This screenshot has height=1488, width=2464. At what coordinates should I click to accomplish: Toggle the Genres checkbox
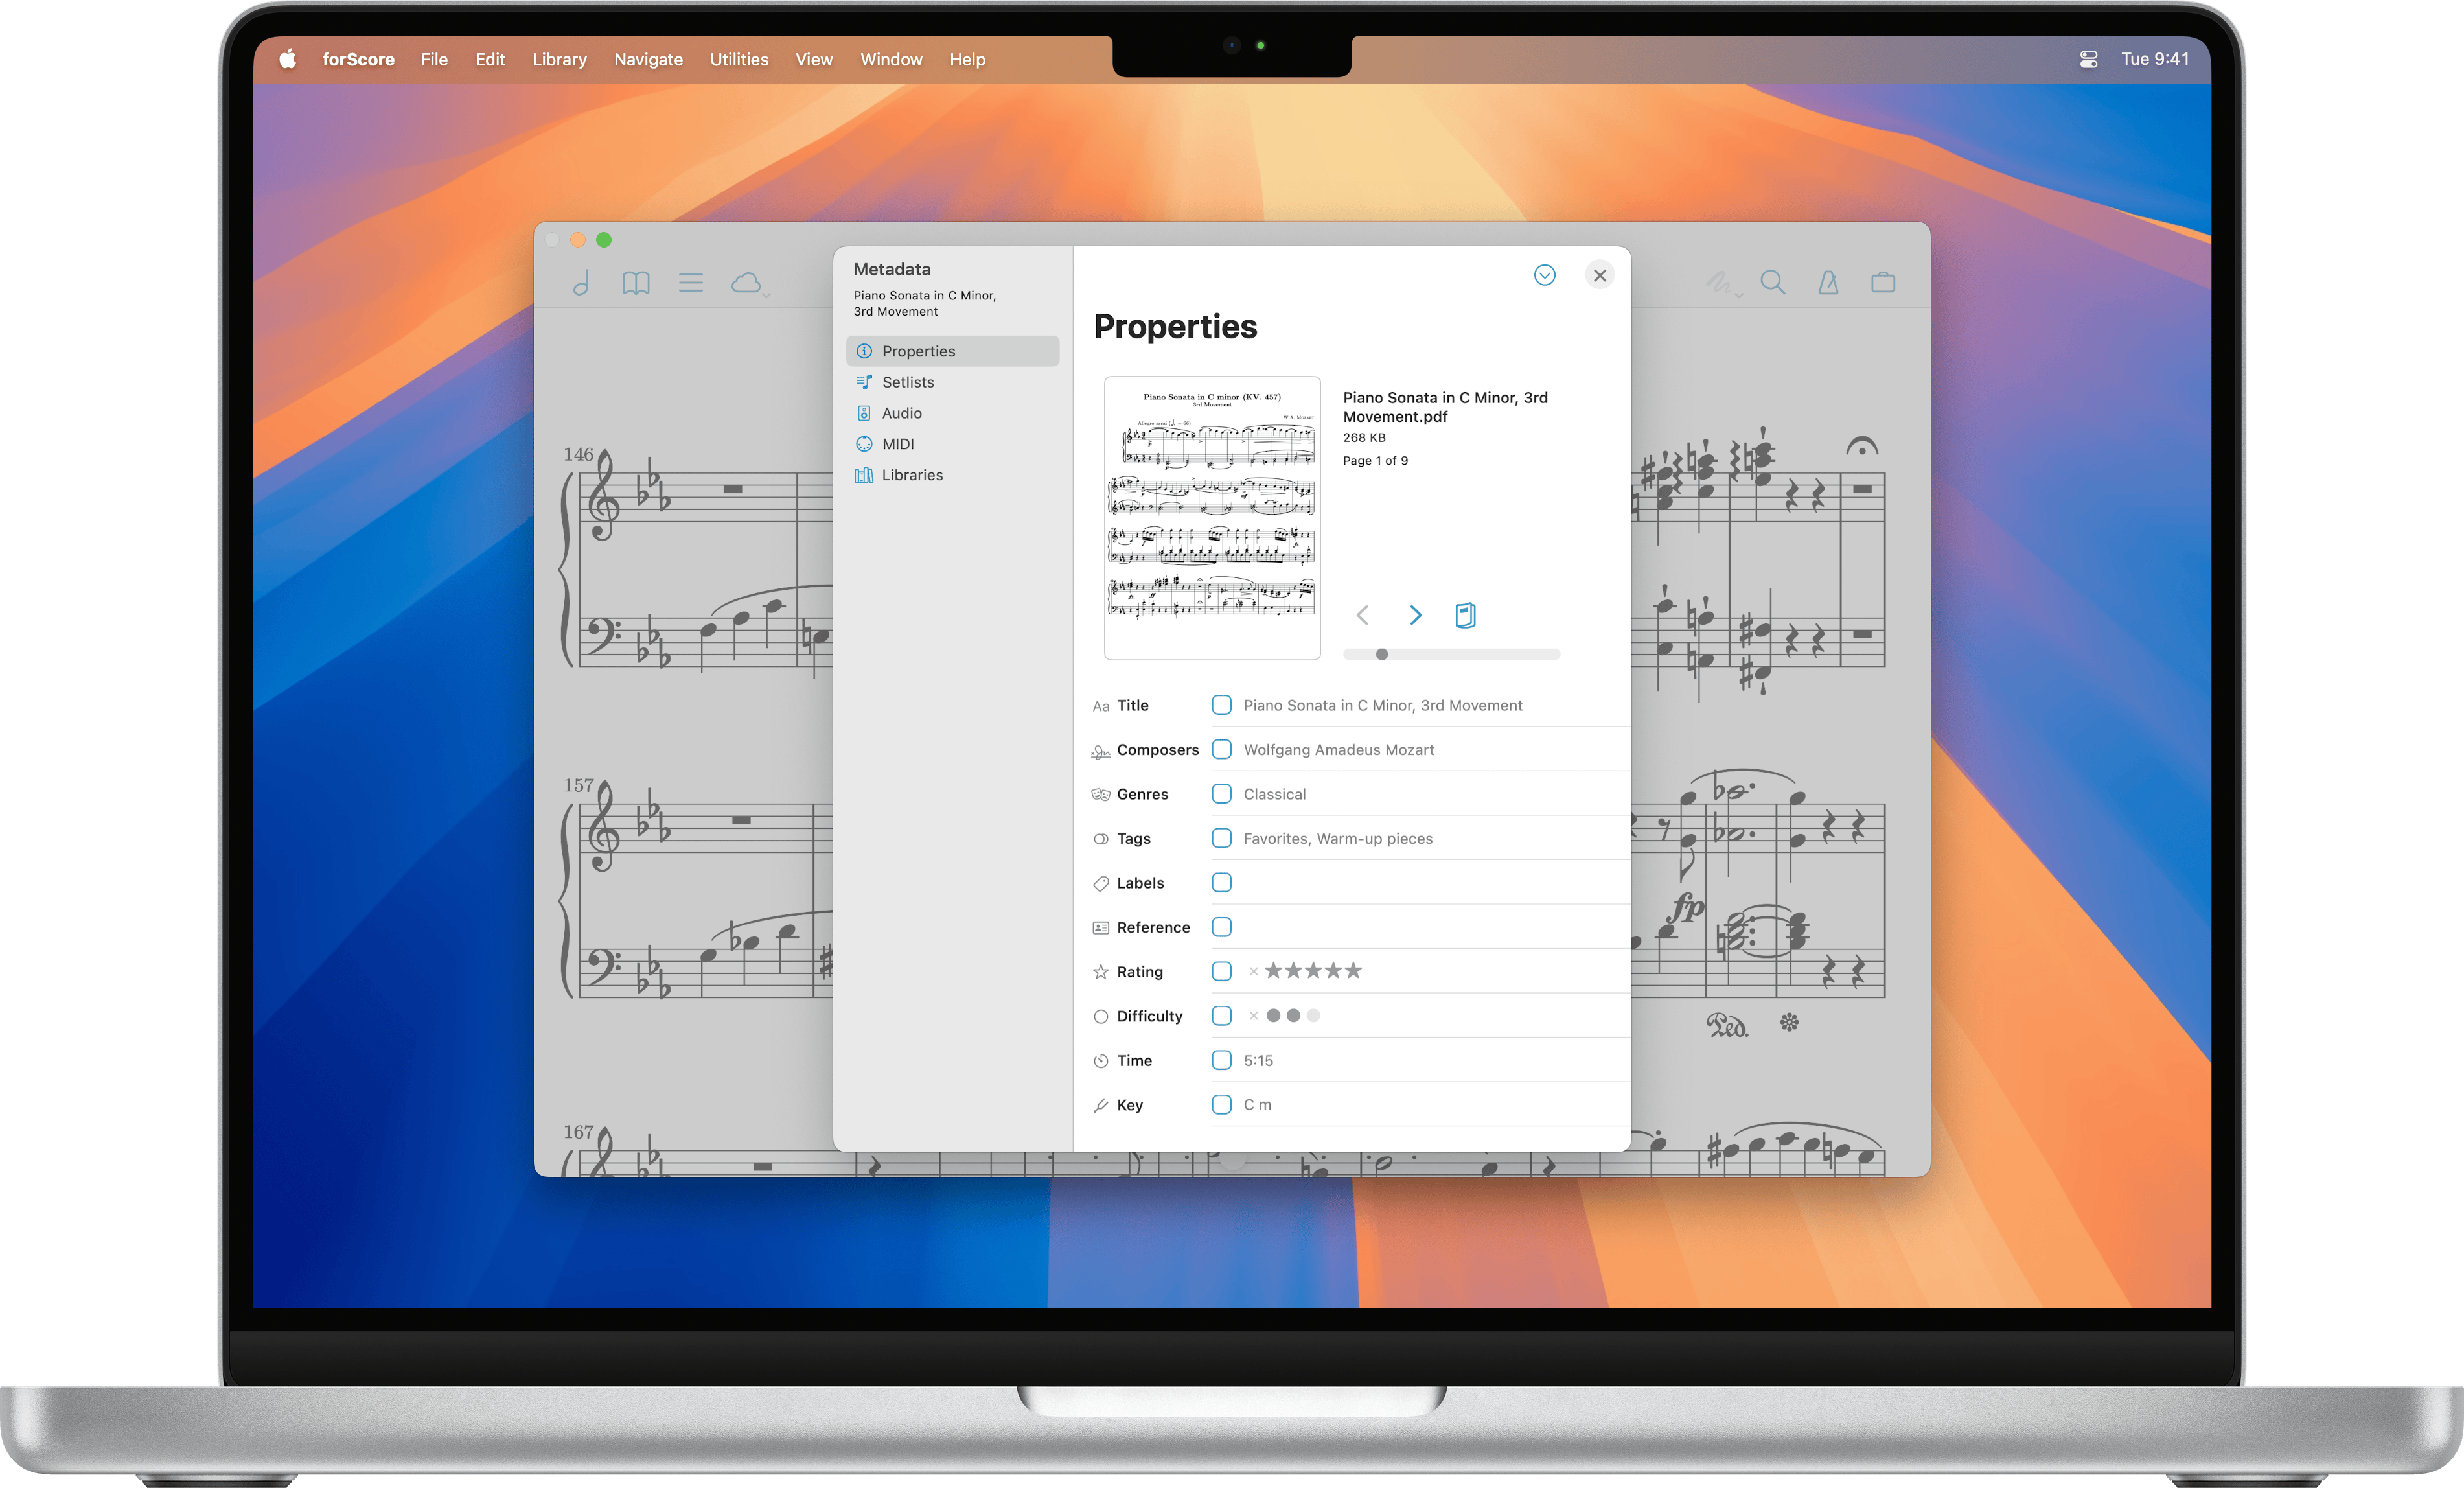1221,794
